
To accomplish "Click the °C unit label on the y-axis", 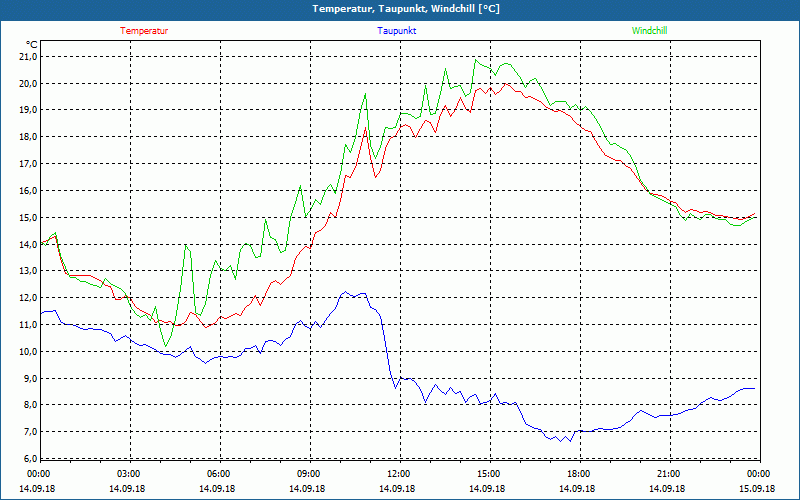I will [x=31, y=44].
